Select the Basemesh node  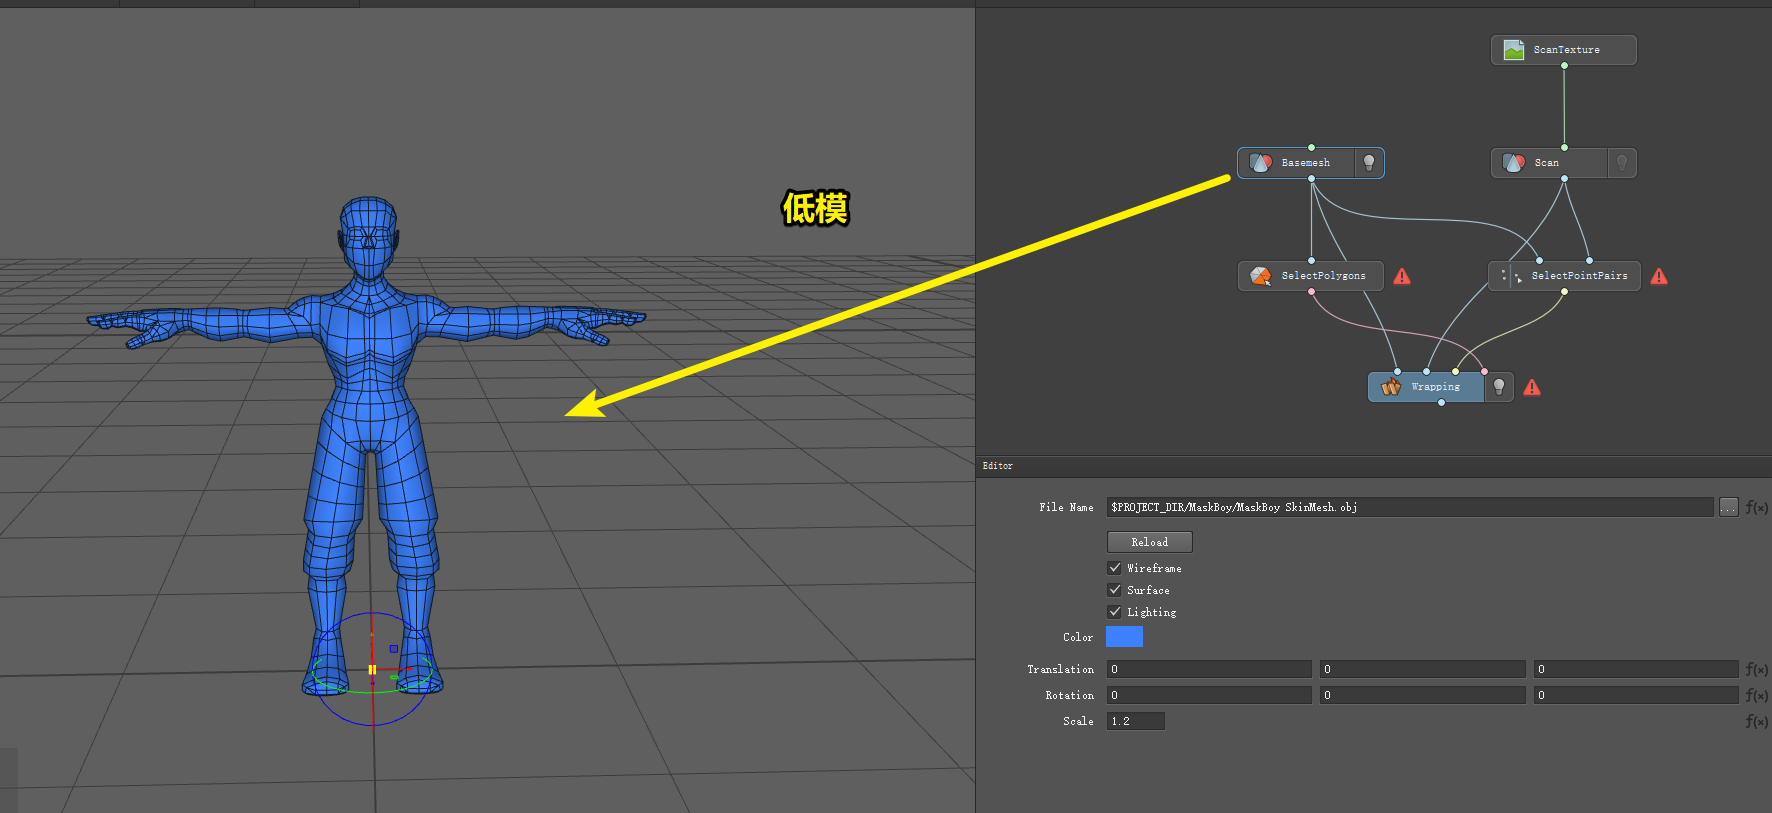pos(1297,163)
